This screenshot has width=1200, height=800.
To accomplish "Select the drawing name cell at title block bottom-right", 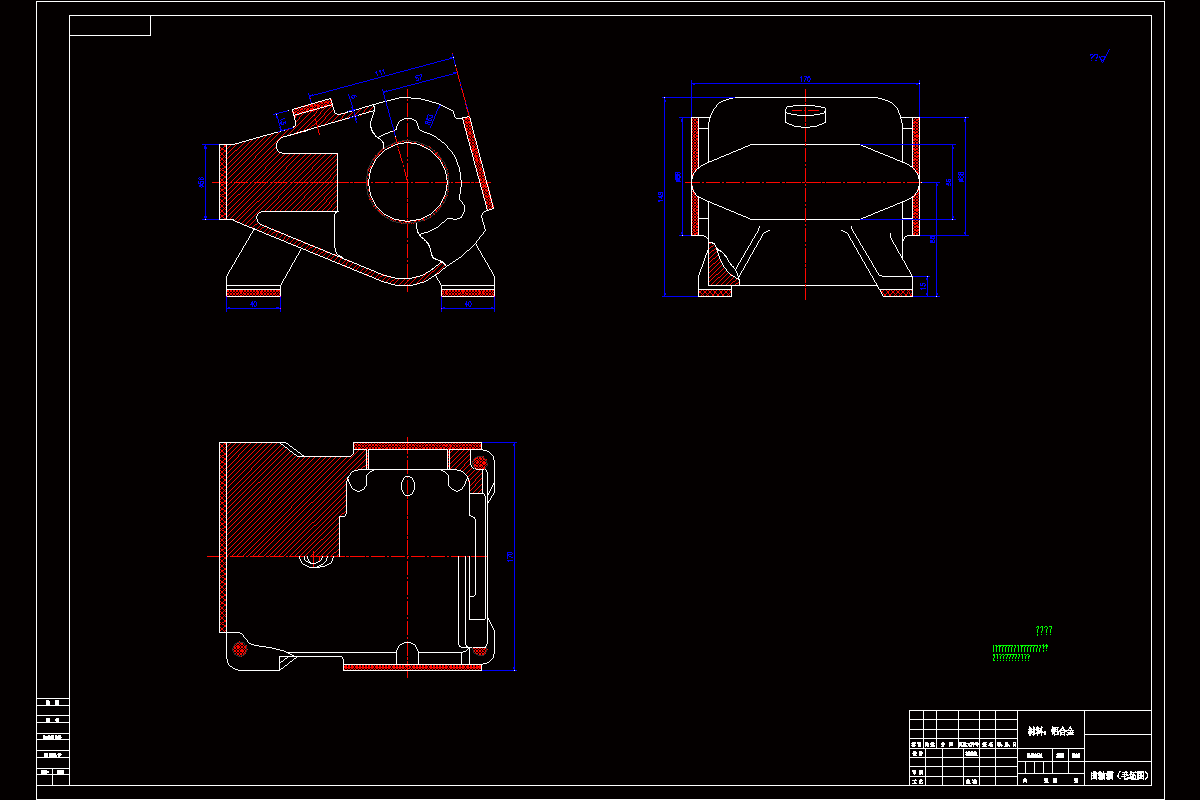I will (1117, 775).
